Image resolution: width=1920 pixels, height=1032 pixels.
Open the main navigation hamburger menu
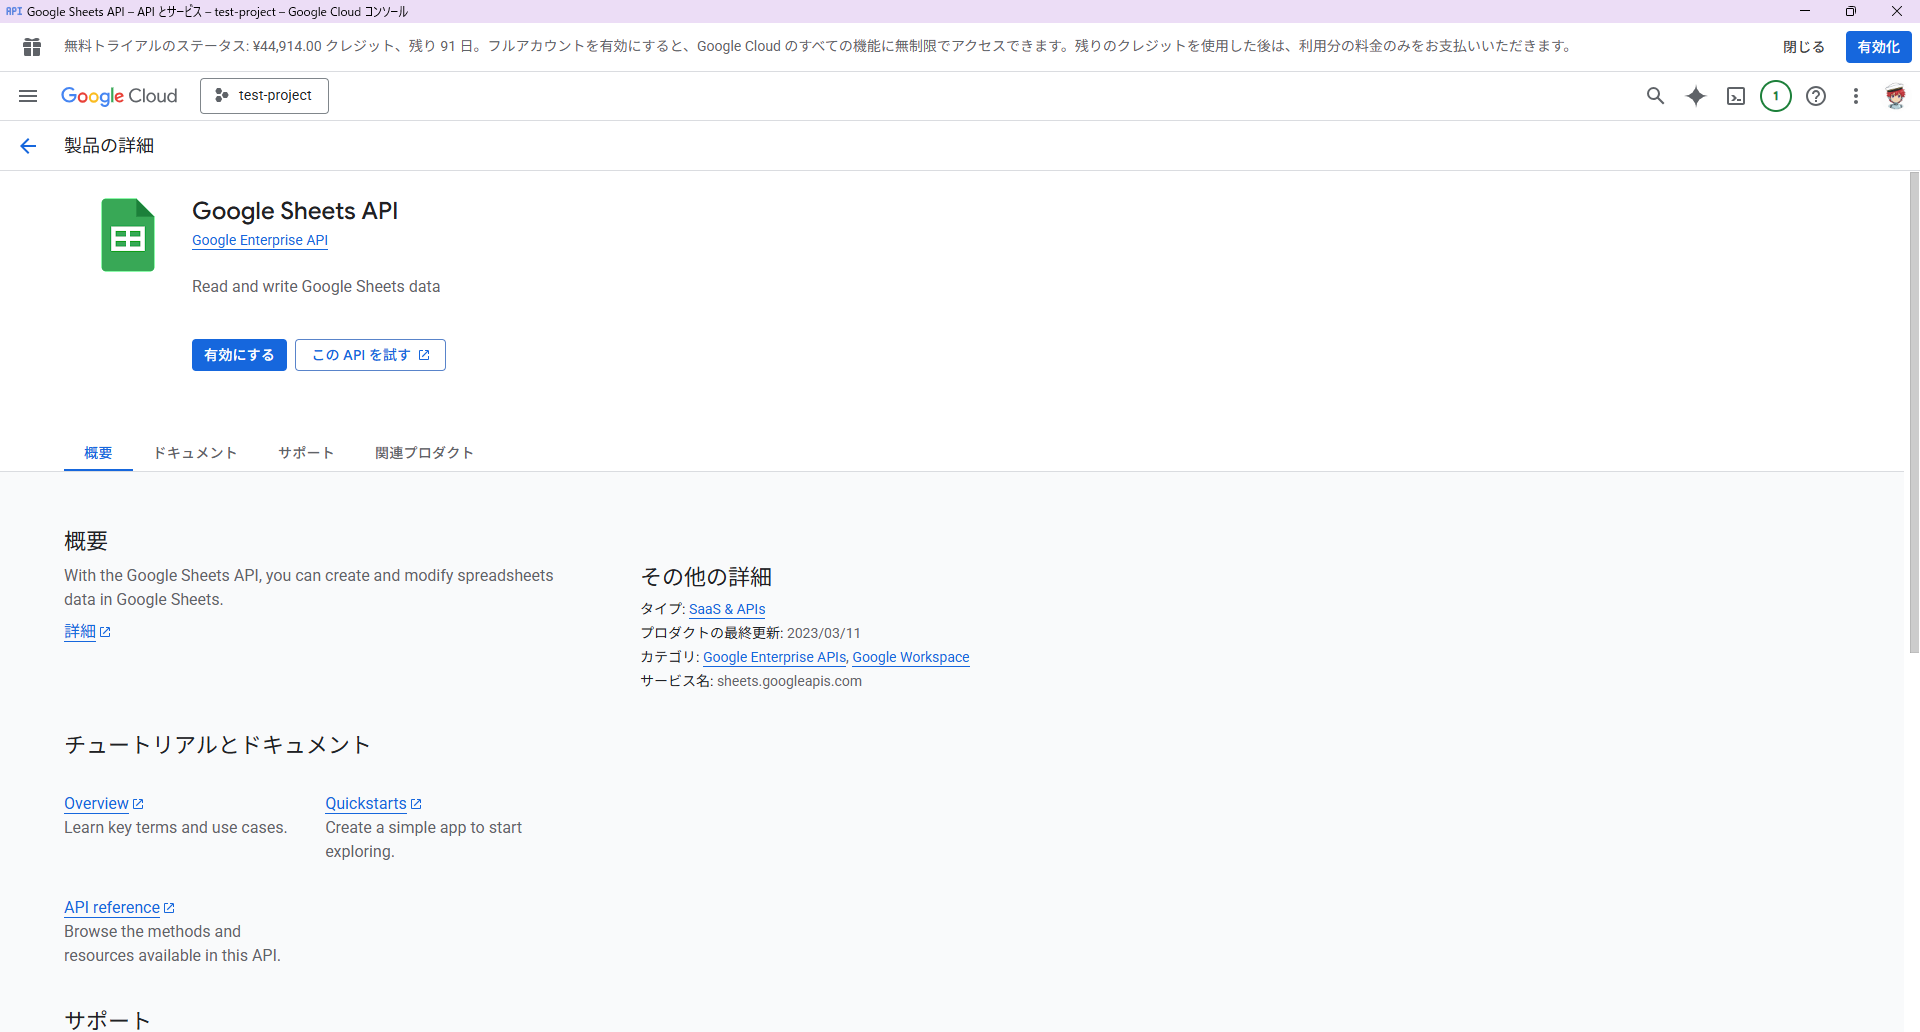[28, 96]
